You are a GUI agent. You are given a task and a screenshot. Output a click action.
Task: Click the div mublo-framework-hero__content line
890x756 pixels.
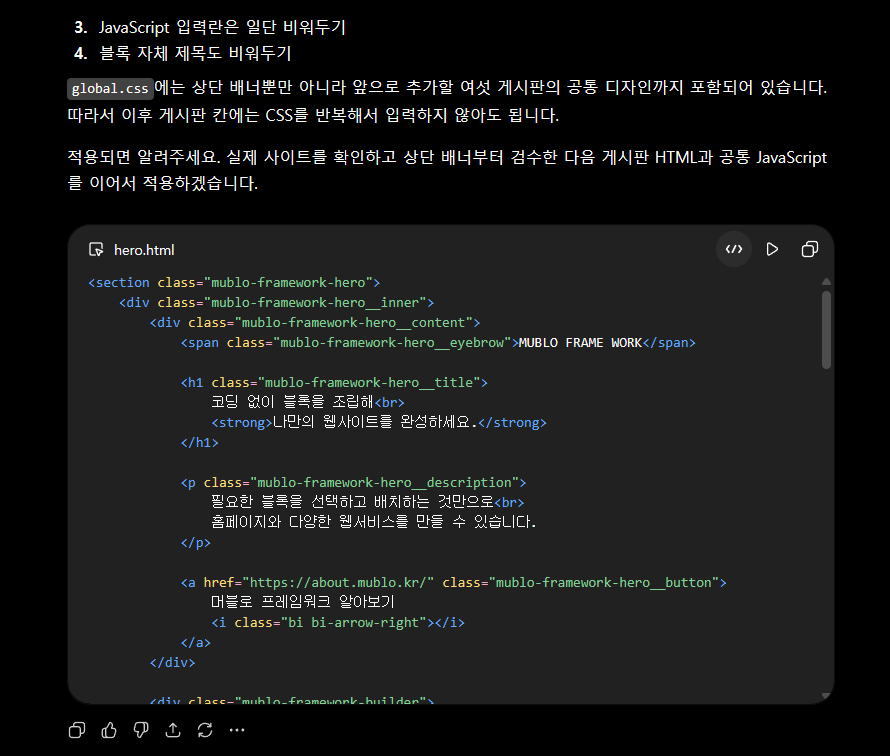[x=315, y=322]
